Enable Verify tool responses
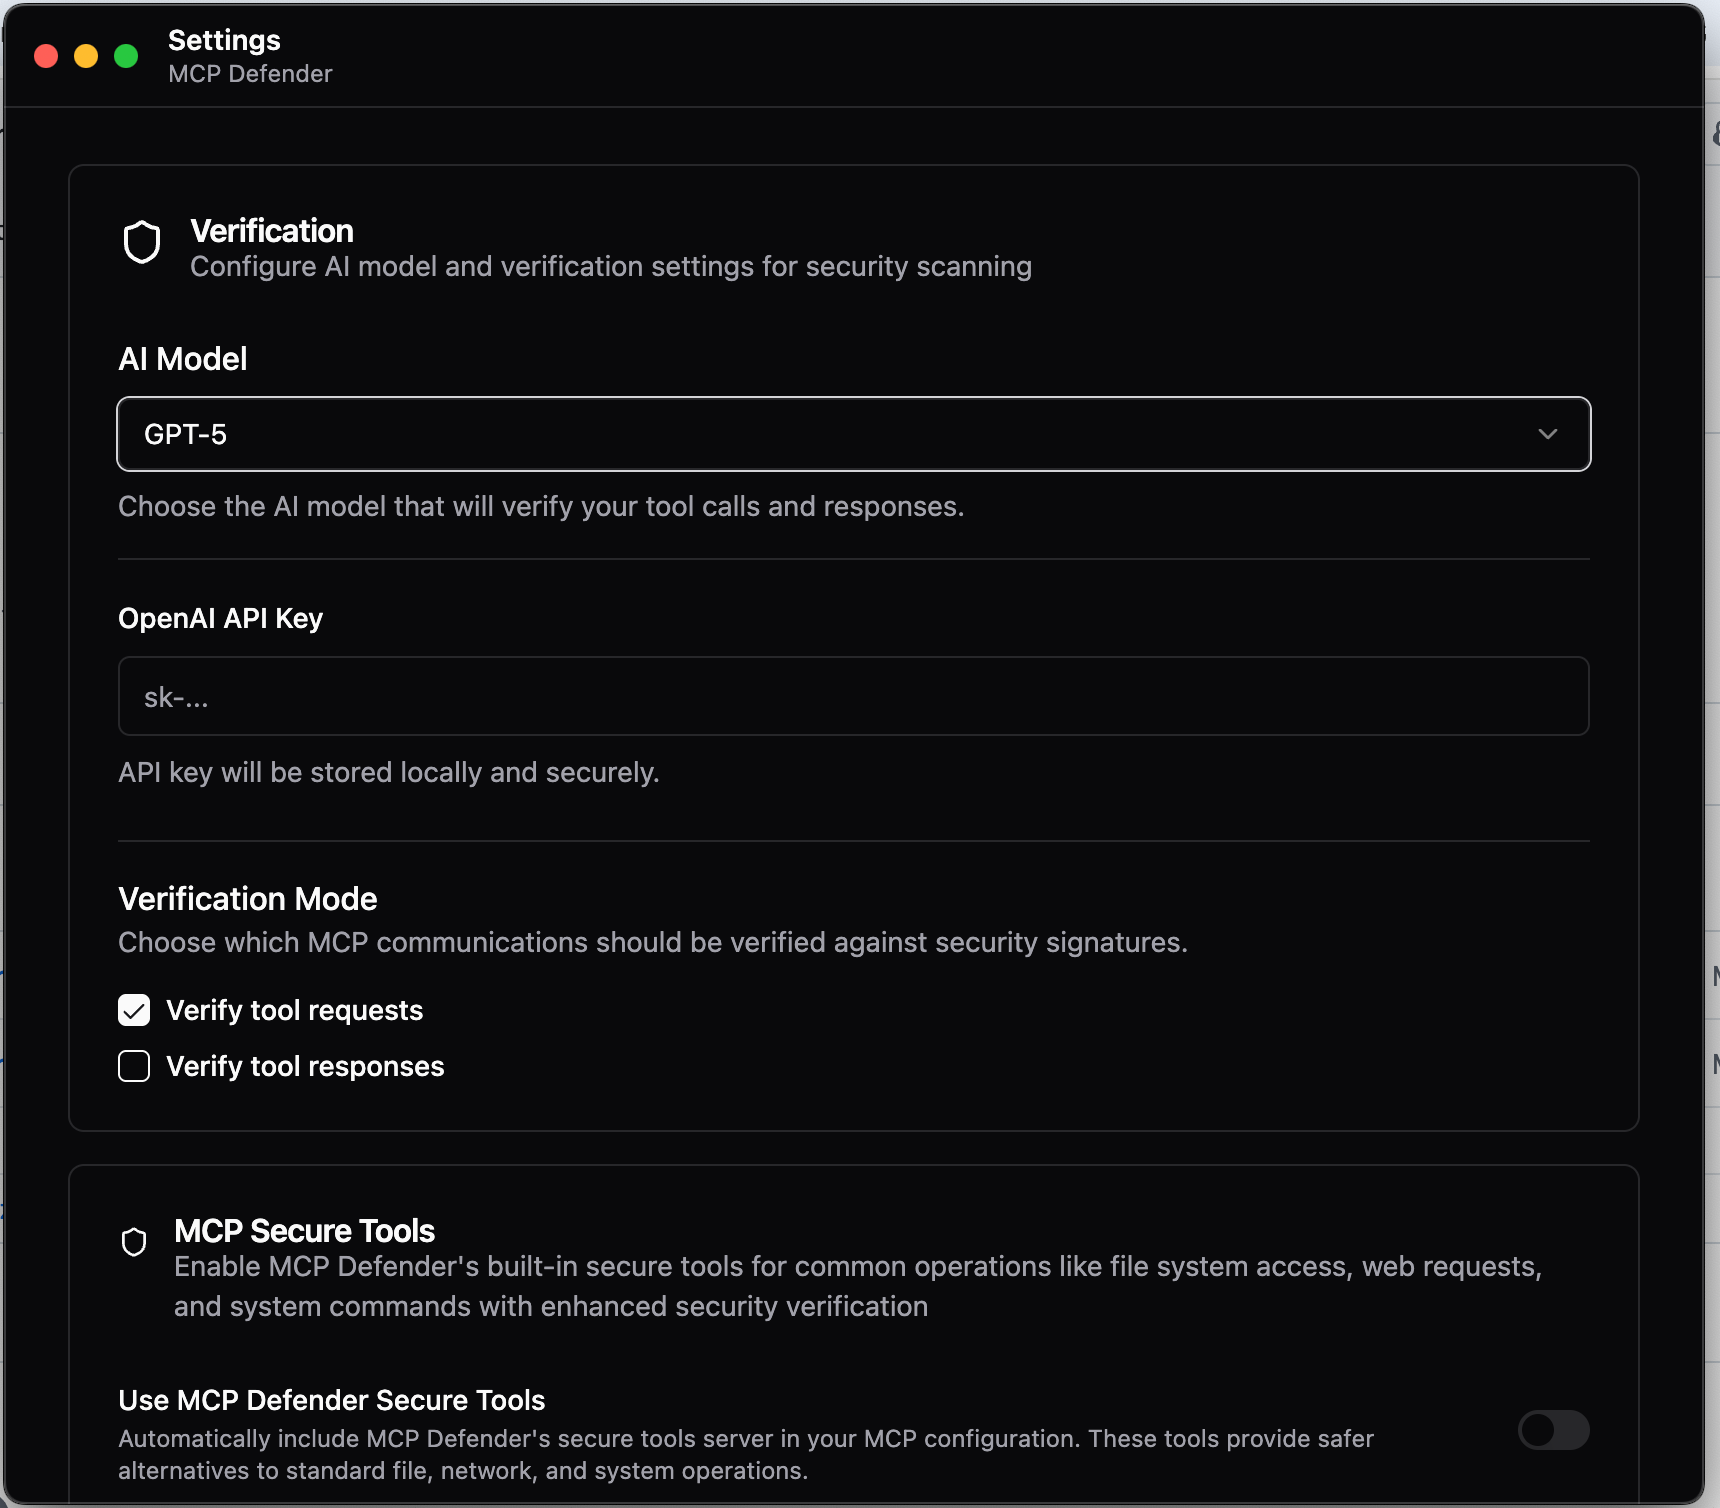Image resolution: width=1720 pixels, height=1508 pixels. [134, 1066]
